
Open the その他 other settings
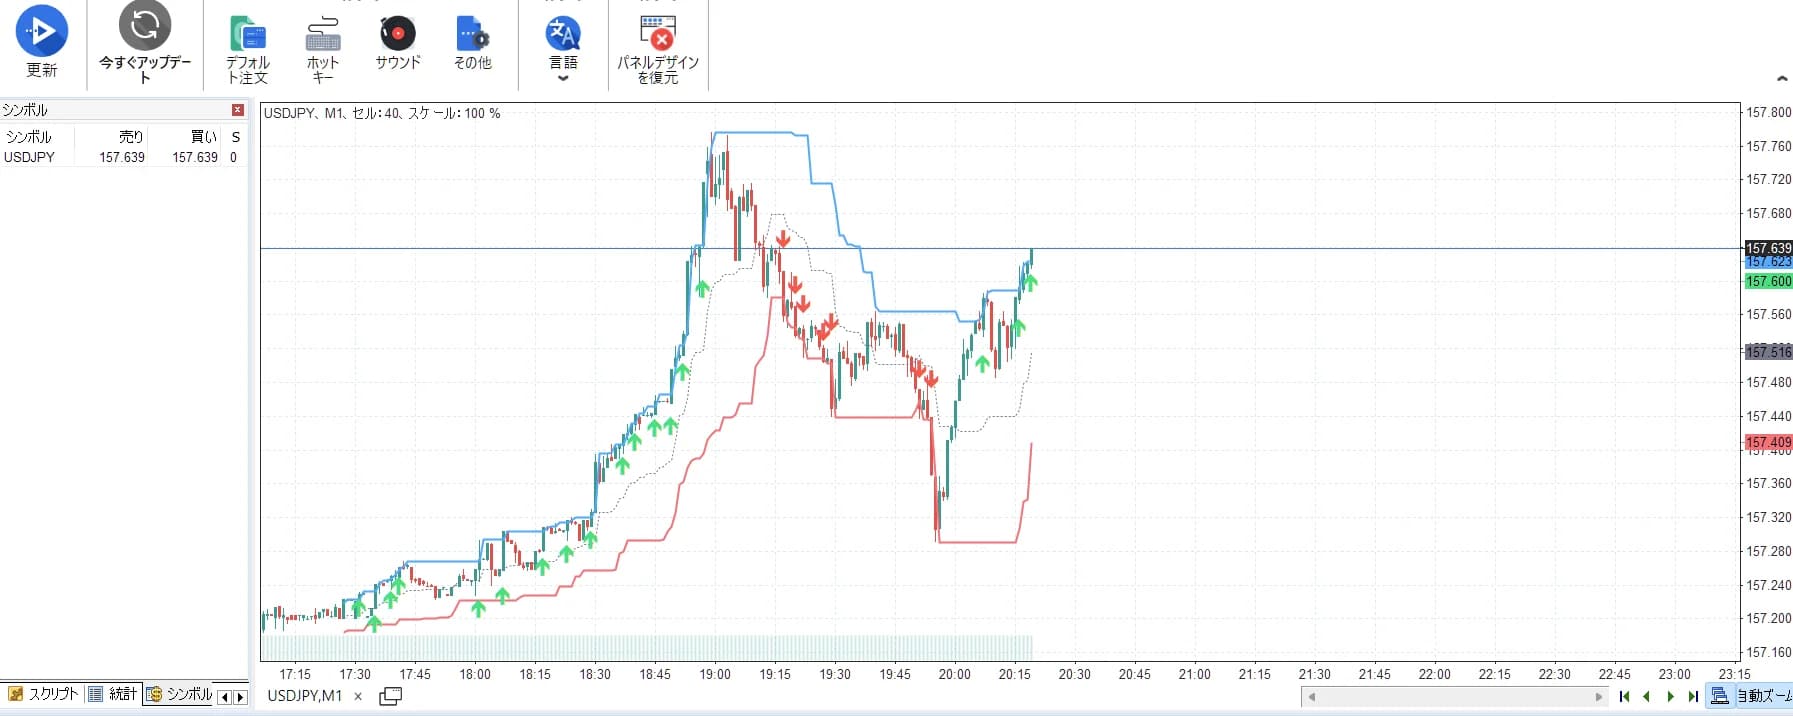click(472, 44)
